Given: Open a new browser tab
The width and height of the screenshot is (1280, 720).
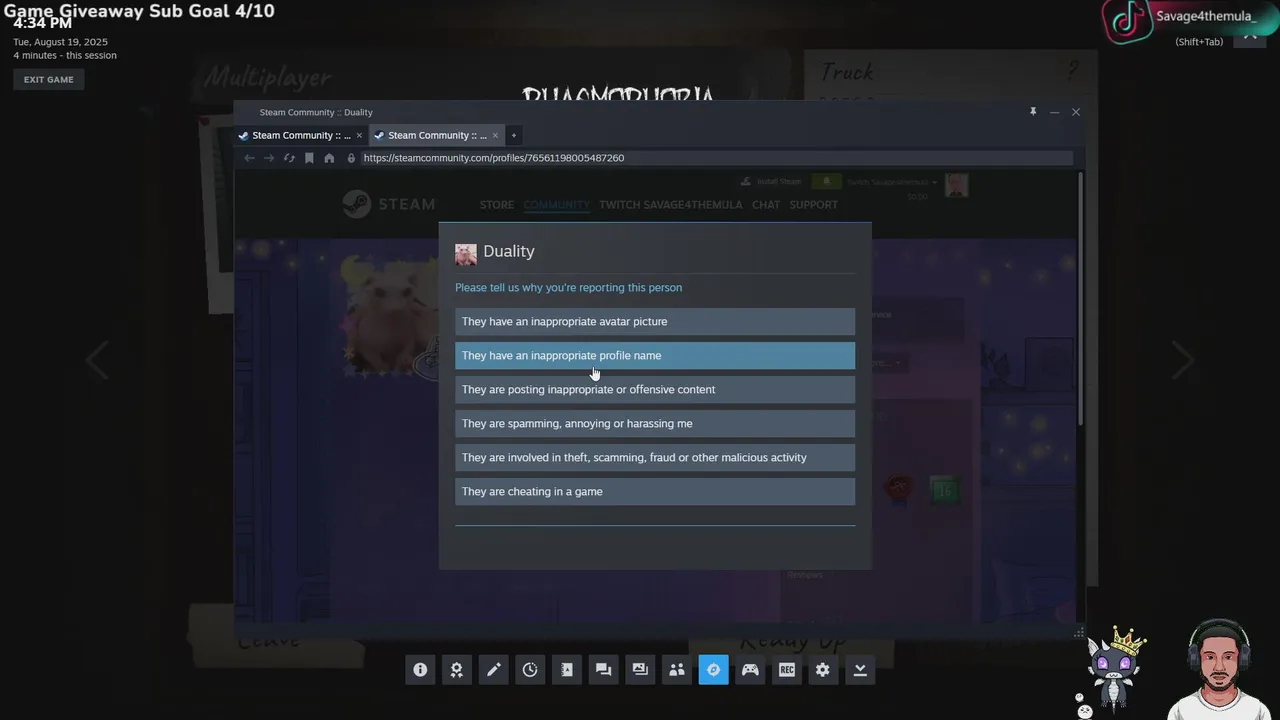Looking at the screenshot, I should click(x=514, y=135).
